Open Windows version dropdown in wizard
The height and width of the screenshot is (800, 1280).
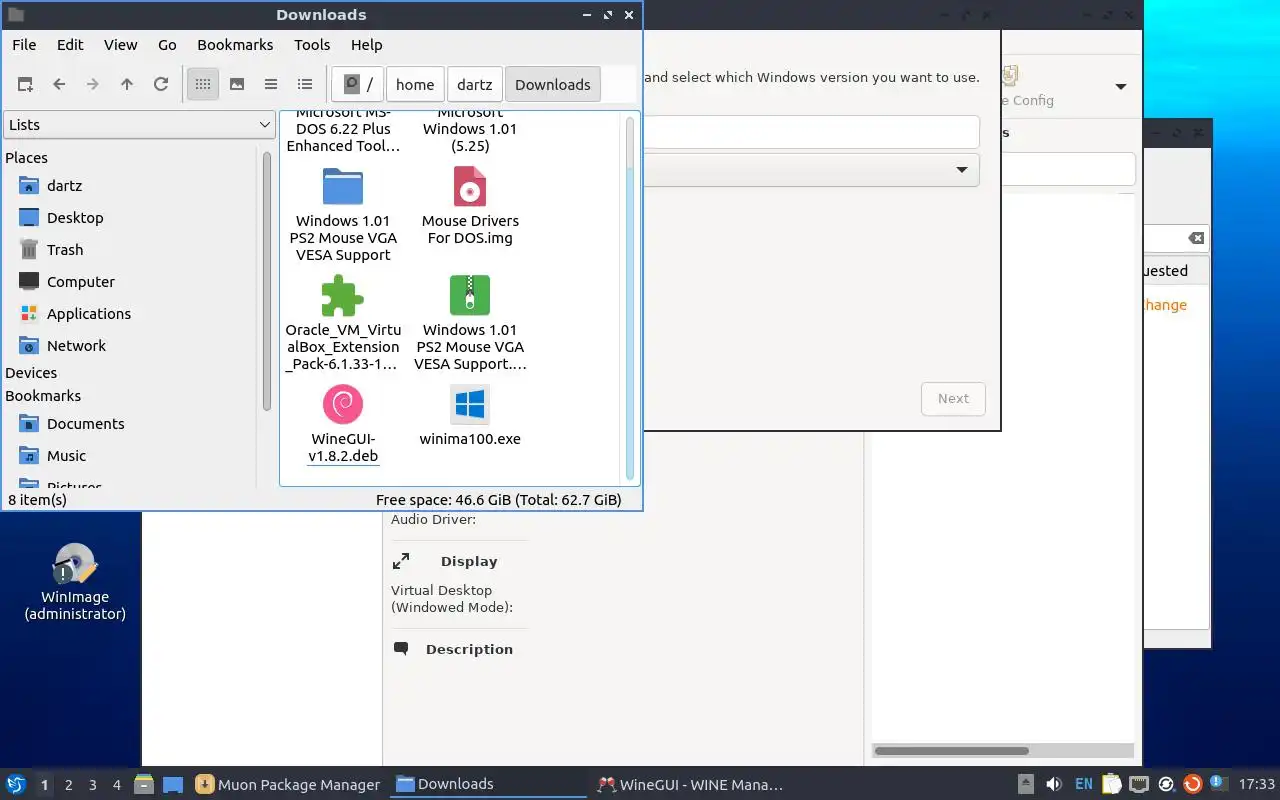[812, 170]
